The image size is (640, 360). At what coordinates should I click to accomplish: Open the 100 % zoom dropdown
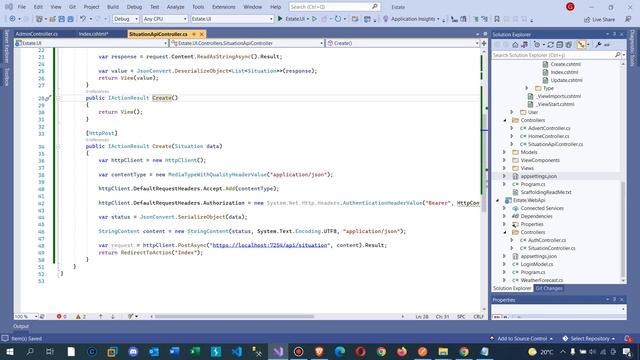coord(26,316)
